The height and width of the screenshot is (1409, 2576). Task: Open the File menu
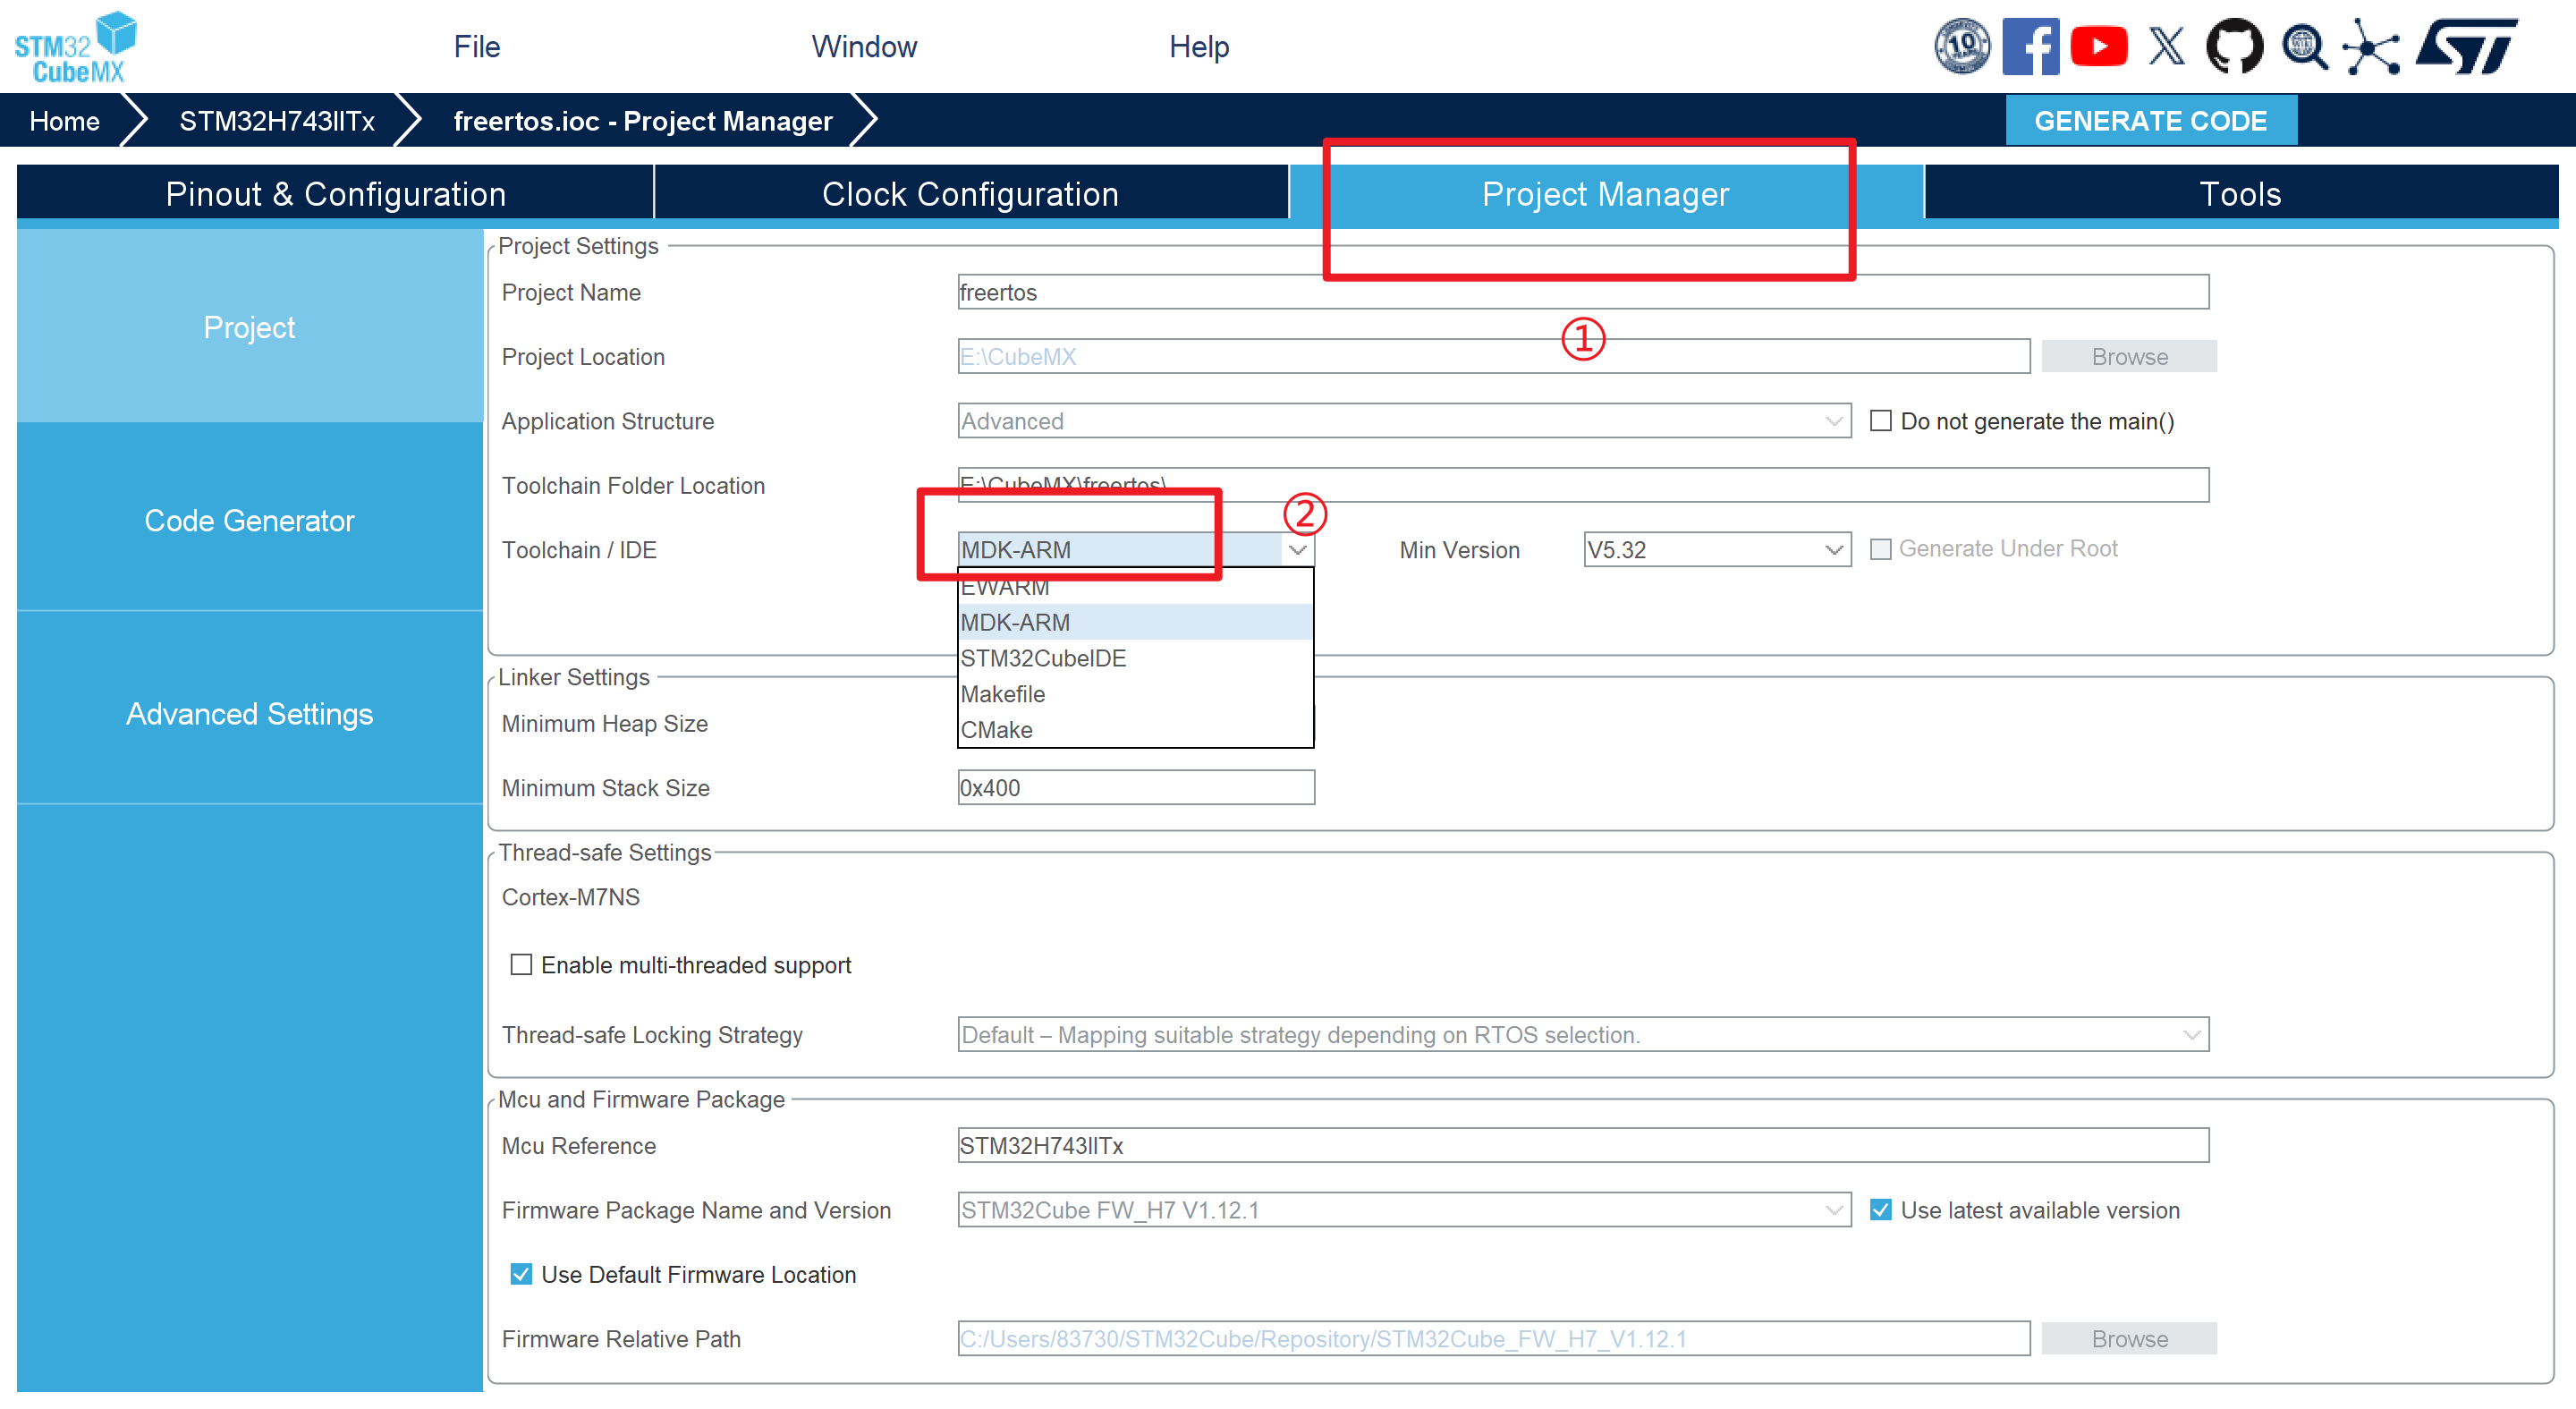click(476, 47)
